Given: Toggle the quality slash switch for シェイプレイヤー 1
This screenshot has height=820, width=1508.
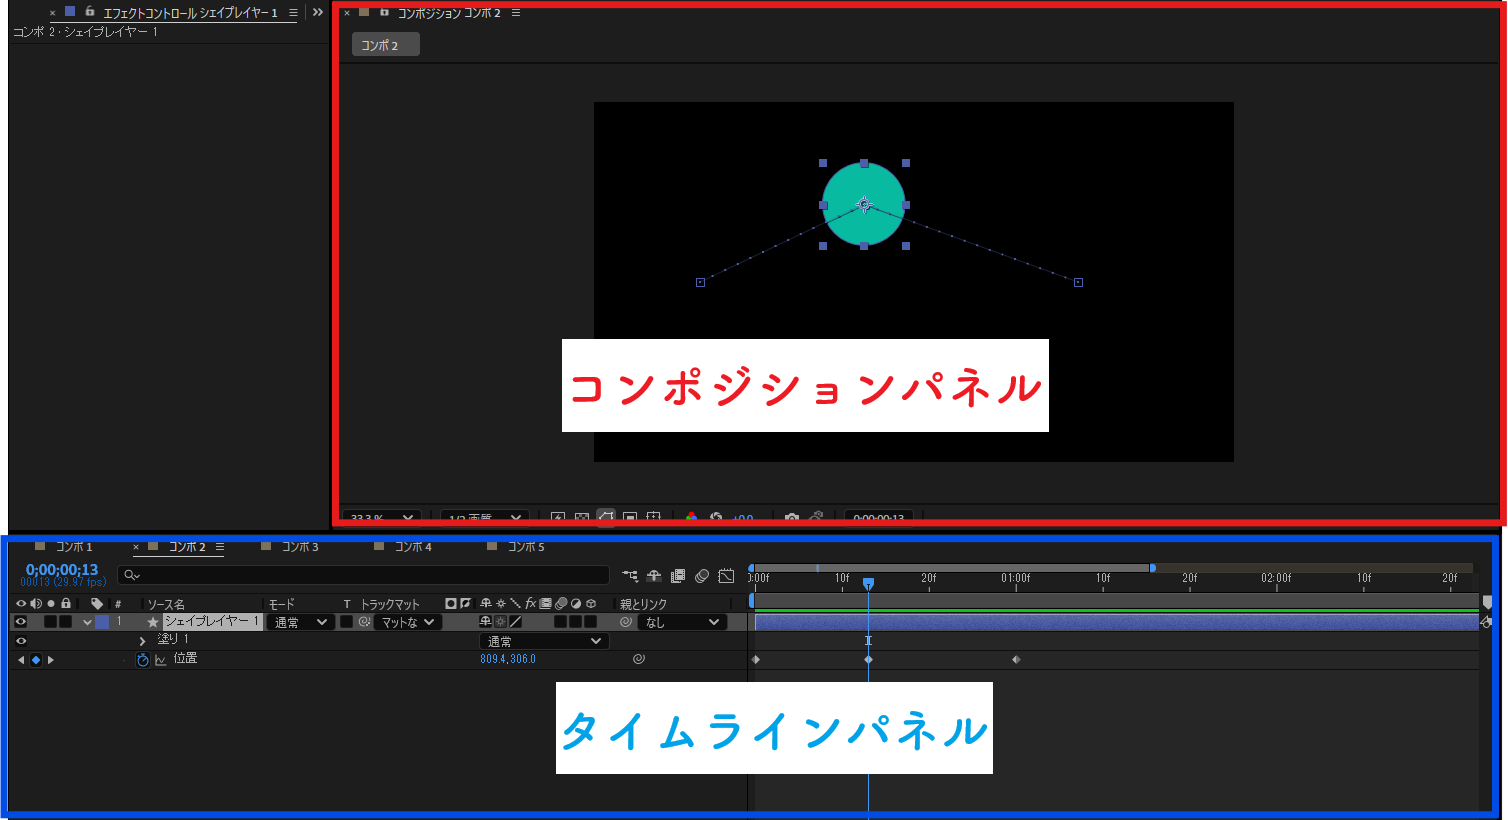Looking at the screenshot, I should (x=516, y=622).
